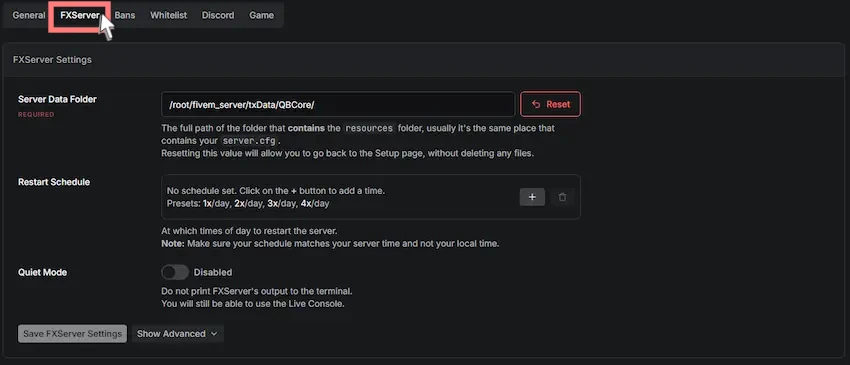
Task: Click Save FXServer Settings button
Action: [x=73, y=334]
